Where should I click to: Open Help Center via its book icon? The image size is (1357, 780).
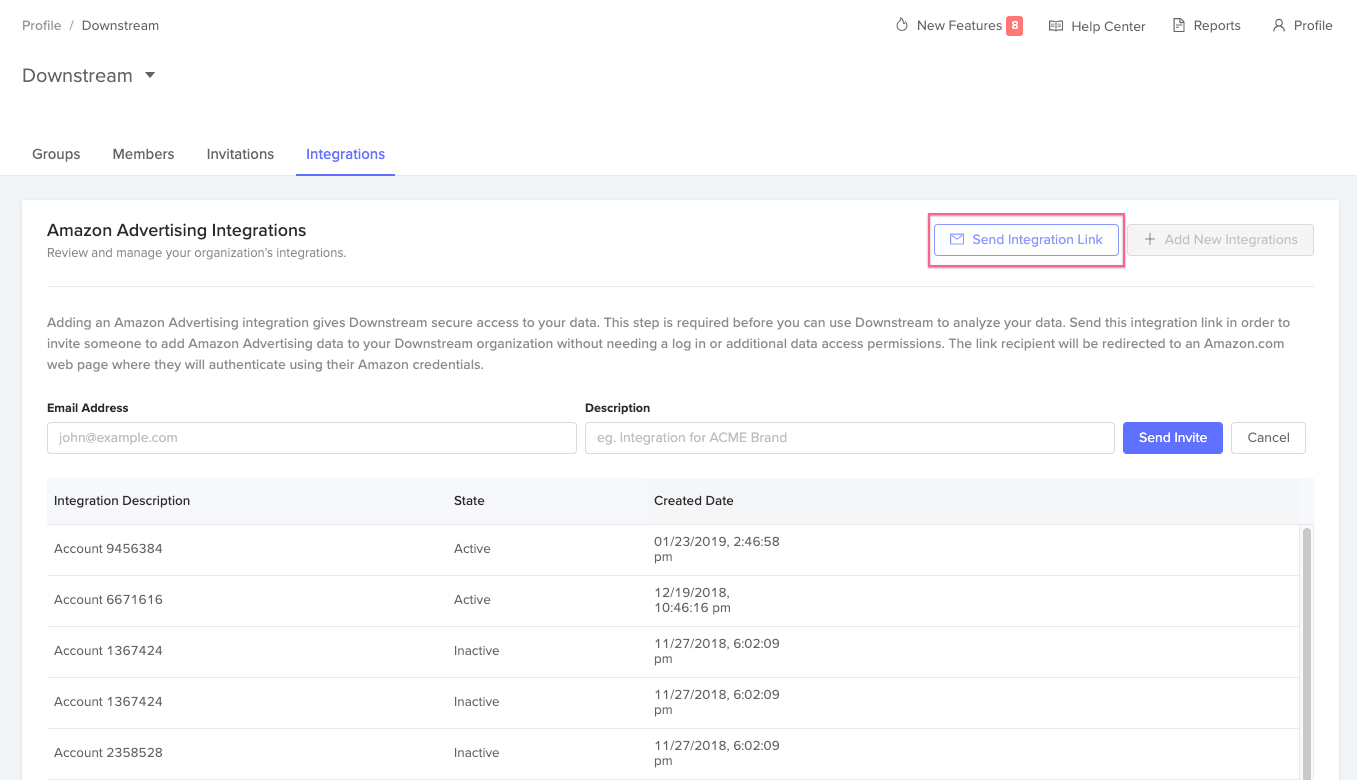[1057, 25]
